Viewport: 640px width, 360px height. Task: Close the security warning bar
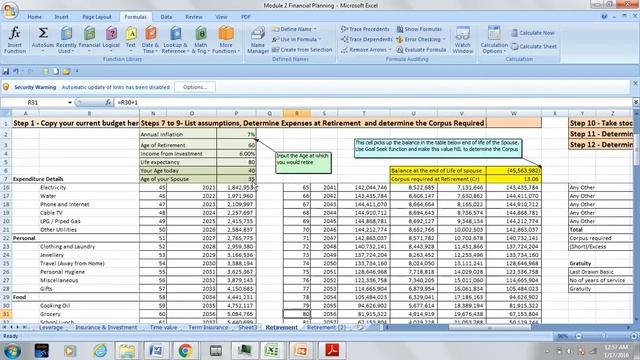coord(635,83)
